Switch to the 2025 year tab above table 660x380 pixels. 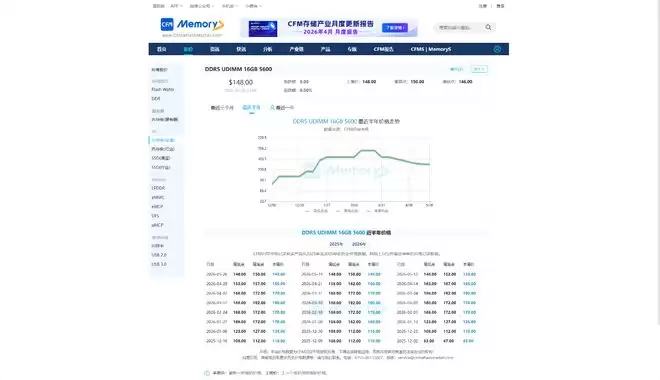click(x=335, y=244)
